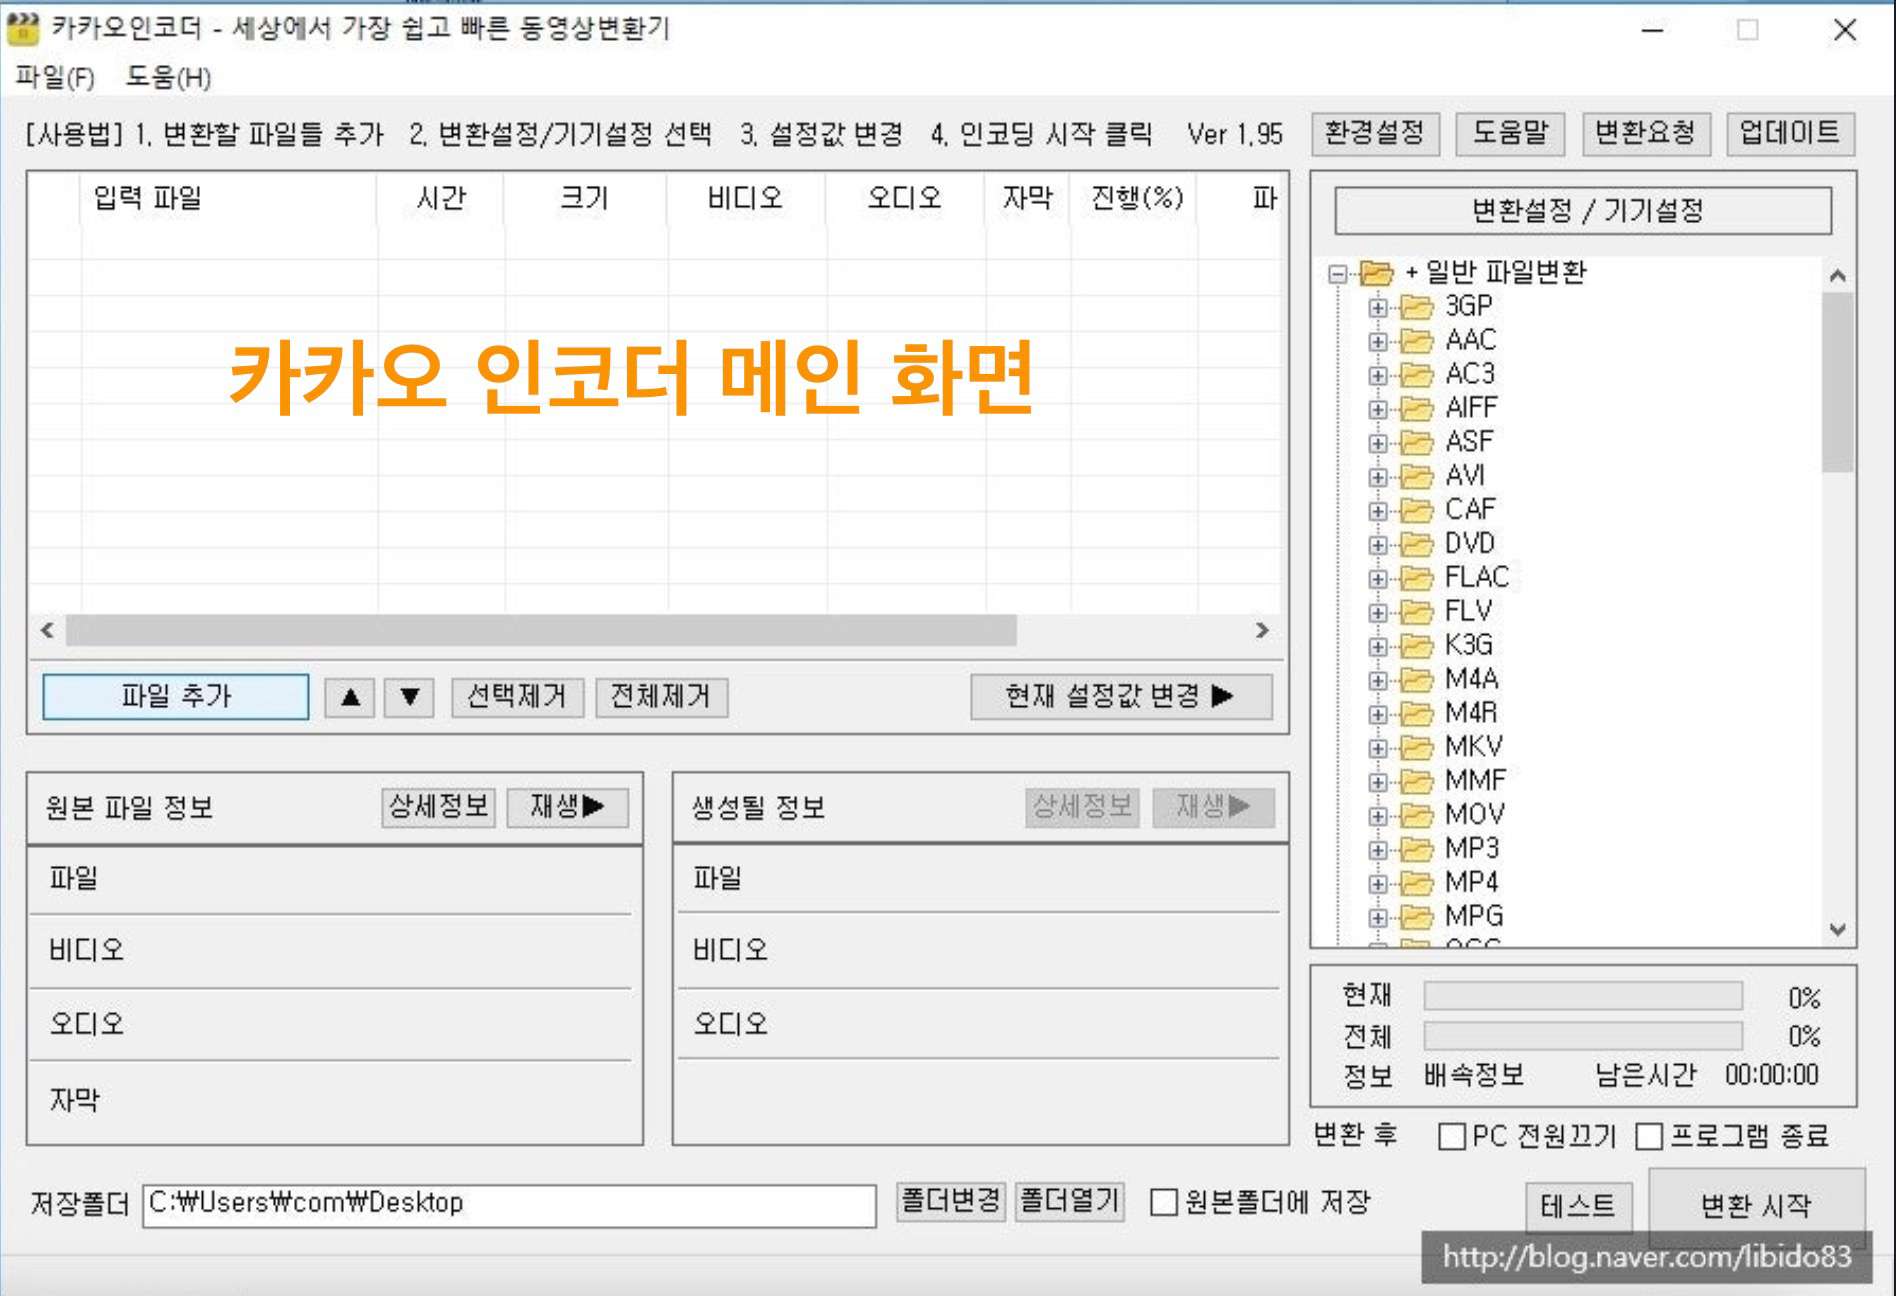1896x1296 pixels.
Task: Click the AAC folder icon
Action: pos(1416,340)
